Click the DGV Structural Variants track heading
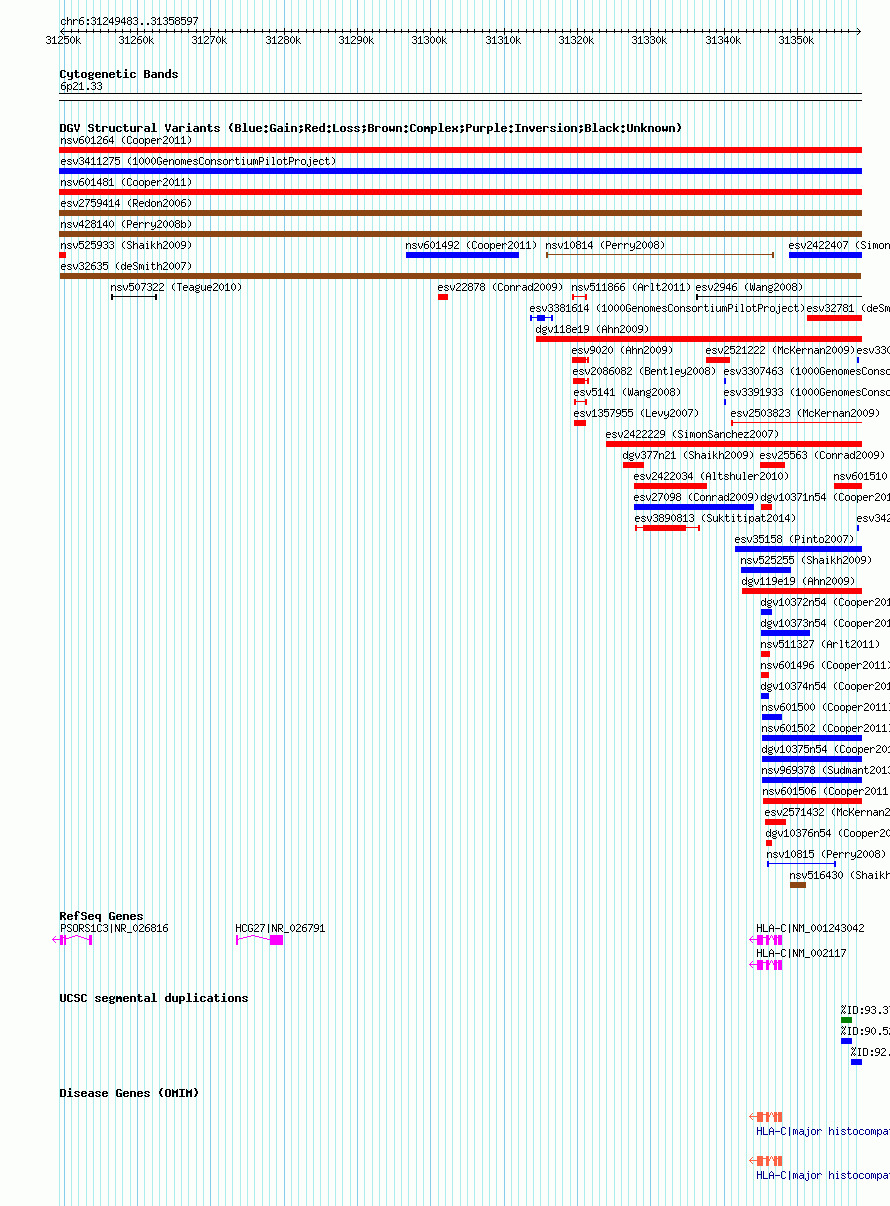Viewport: 890px width, 1206px height. pyautogui.click(x=370, y=128)
